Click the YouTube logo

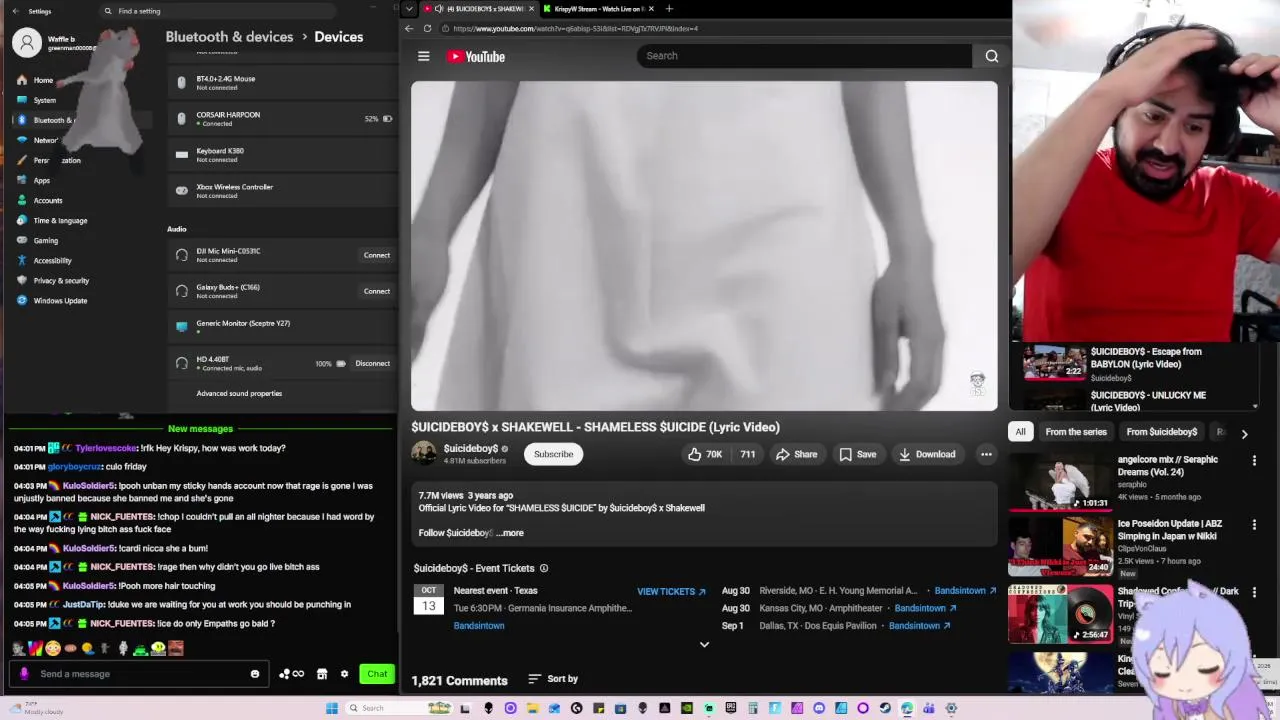pos(476,57)
